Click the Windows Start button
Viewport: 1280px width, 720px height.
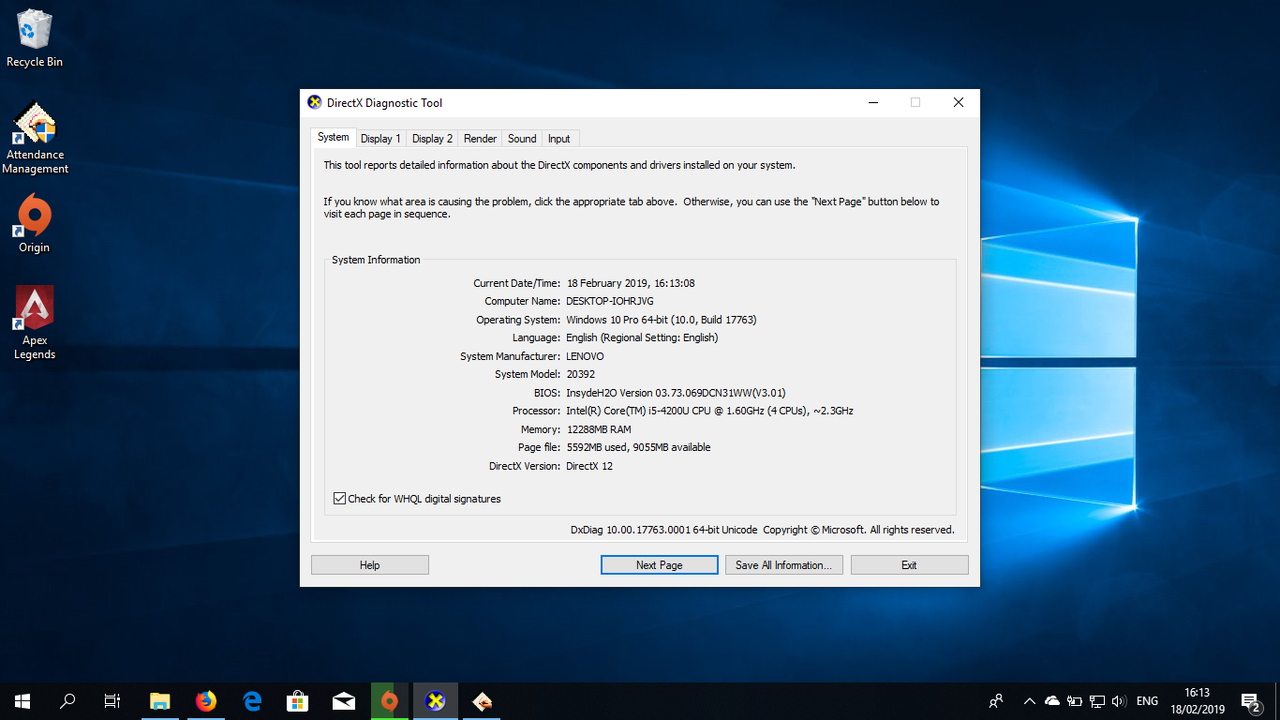(22, 701)
